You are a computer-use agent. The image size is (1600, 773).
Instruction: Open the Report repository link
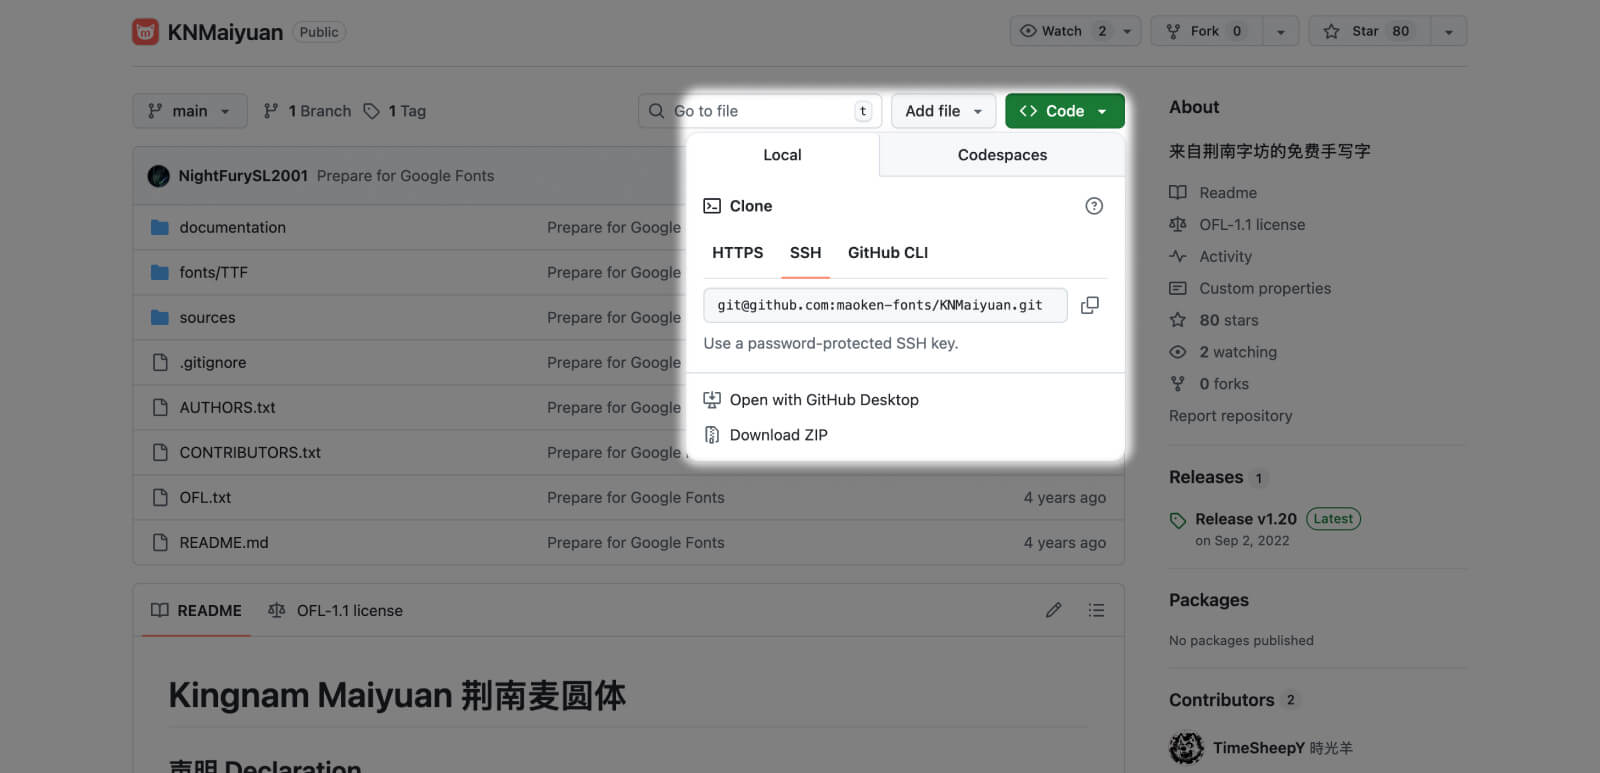point(1230,416)
